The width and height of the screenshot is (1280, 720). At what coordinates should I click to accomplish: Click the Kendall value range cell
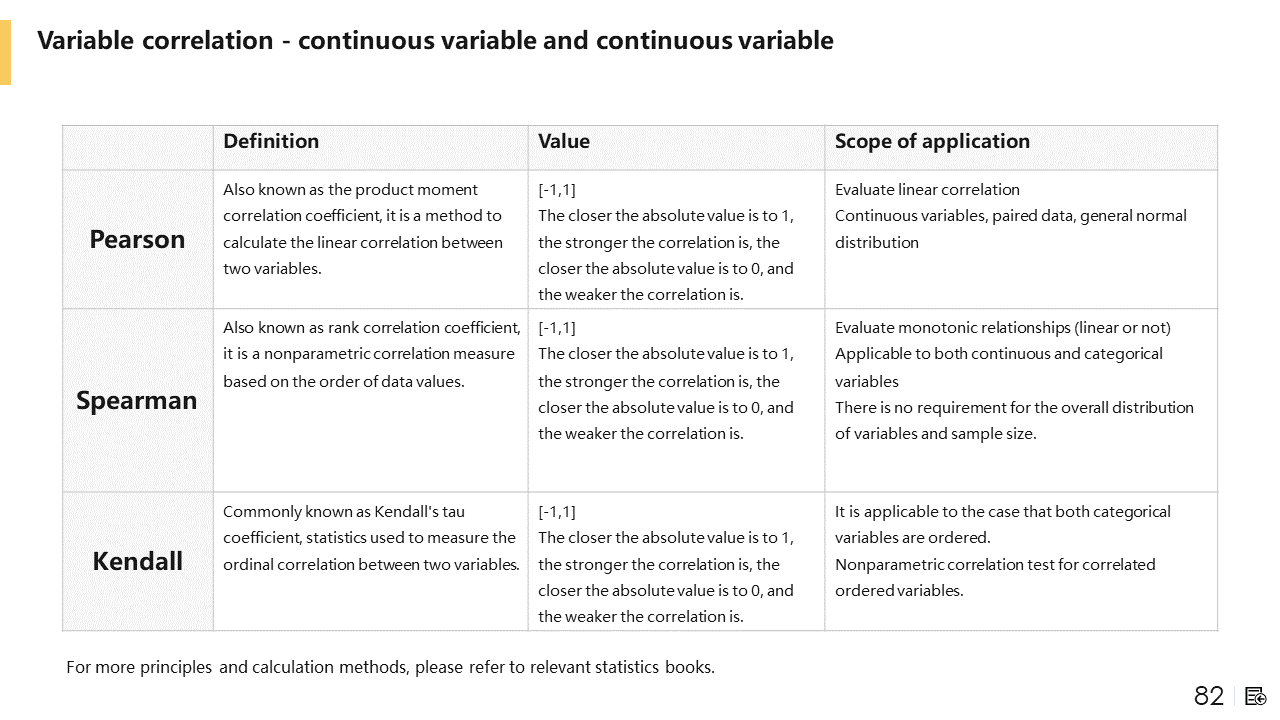point(666,564)
